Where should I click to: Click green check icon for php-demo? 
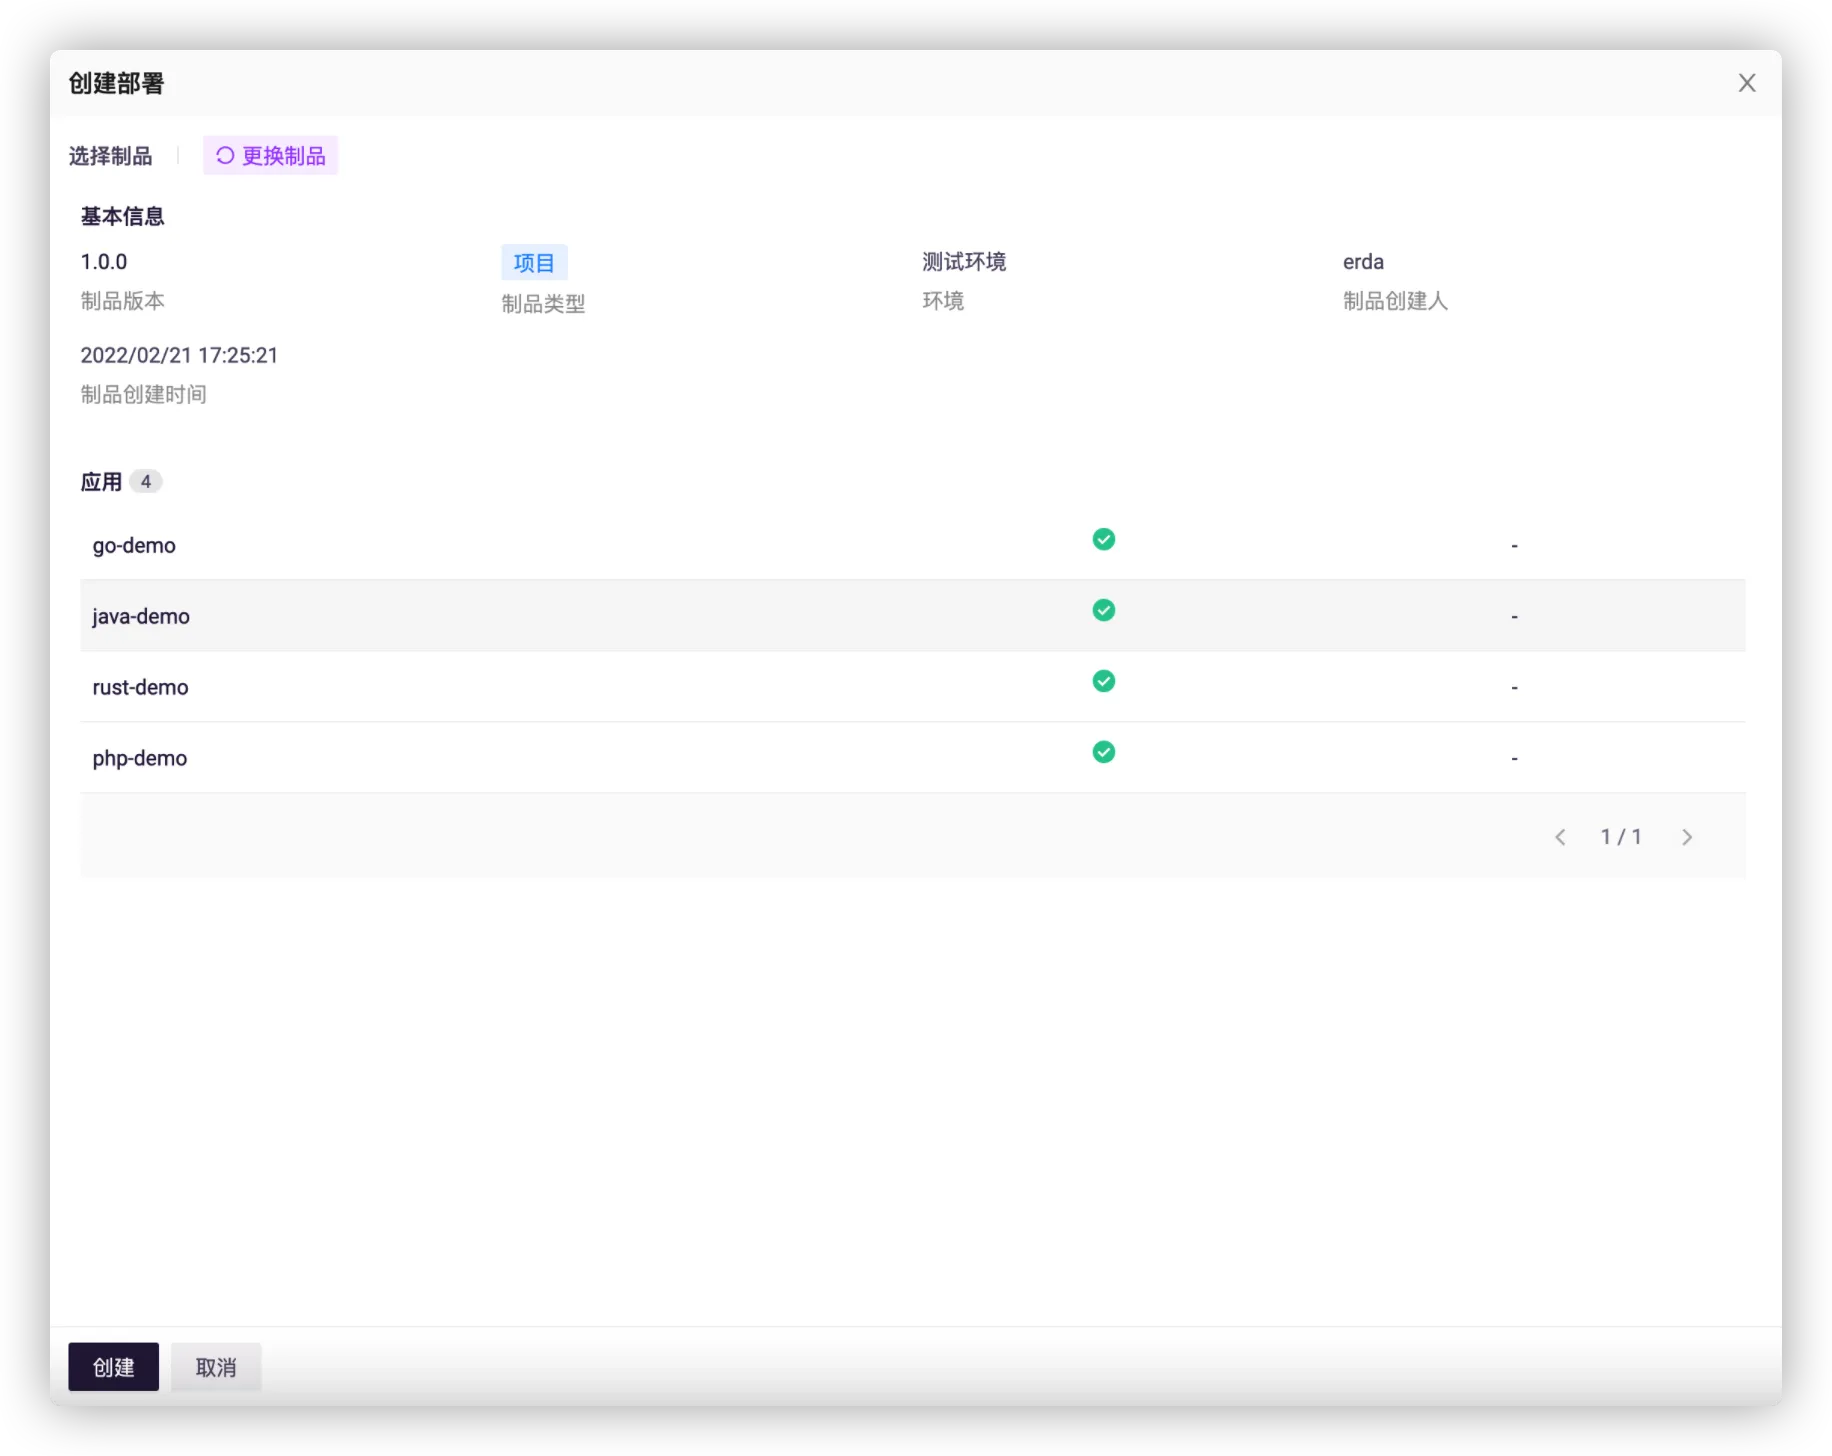[1103, 753]
